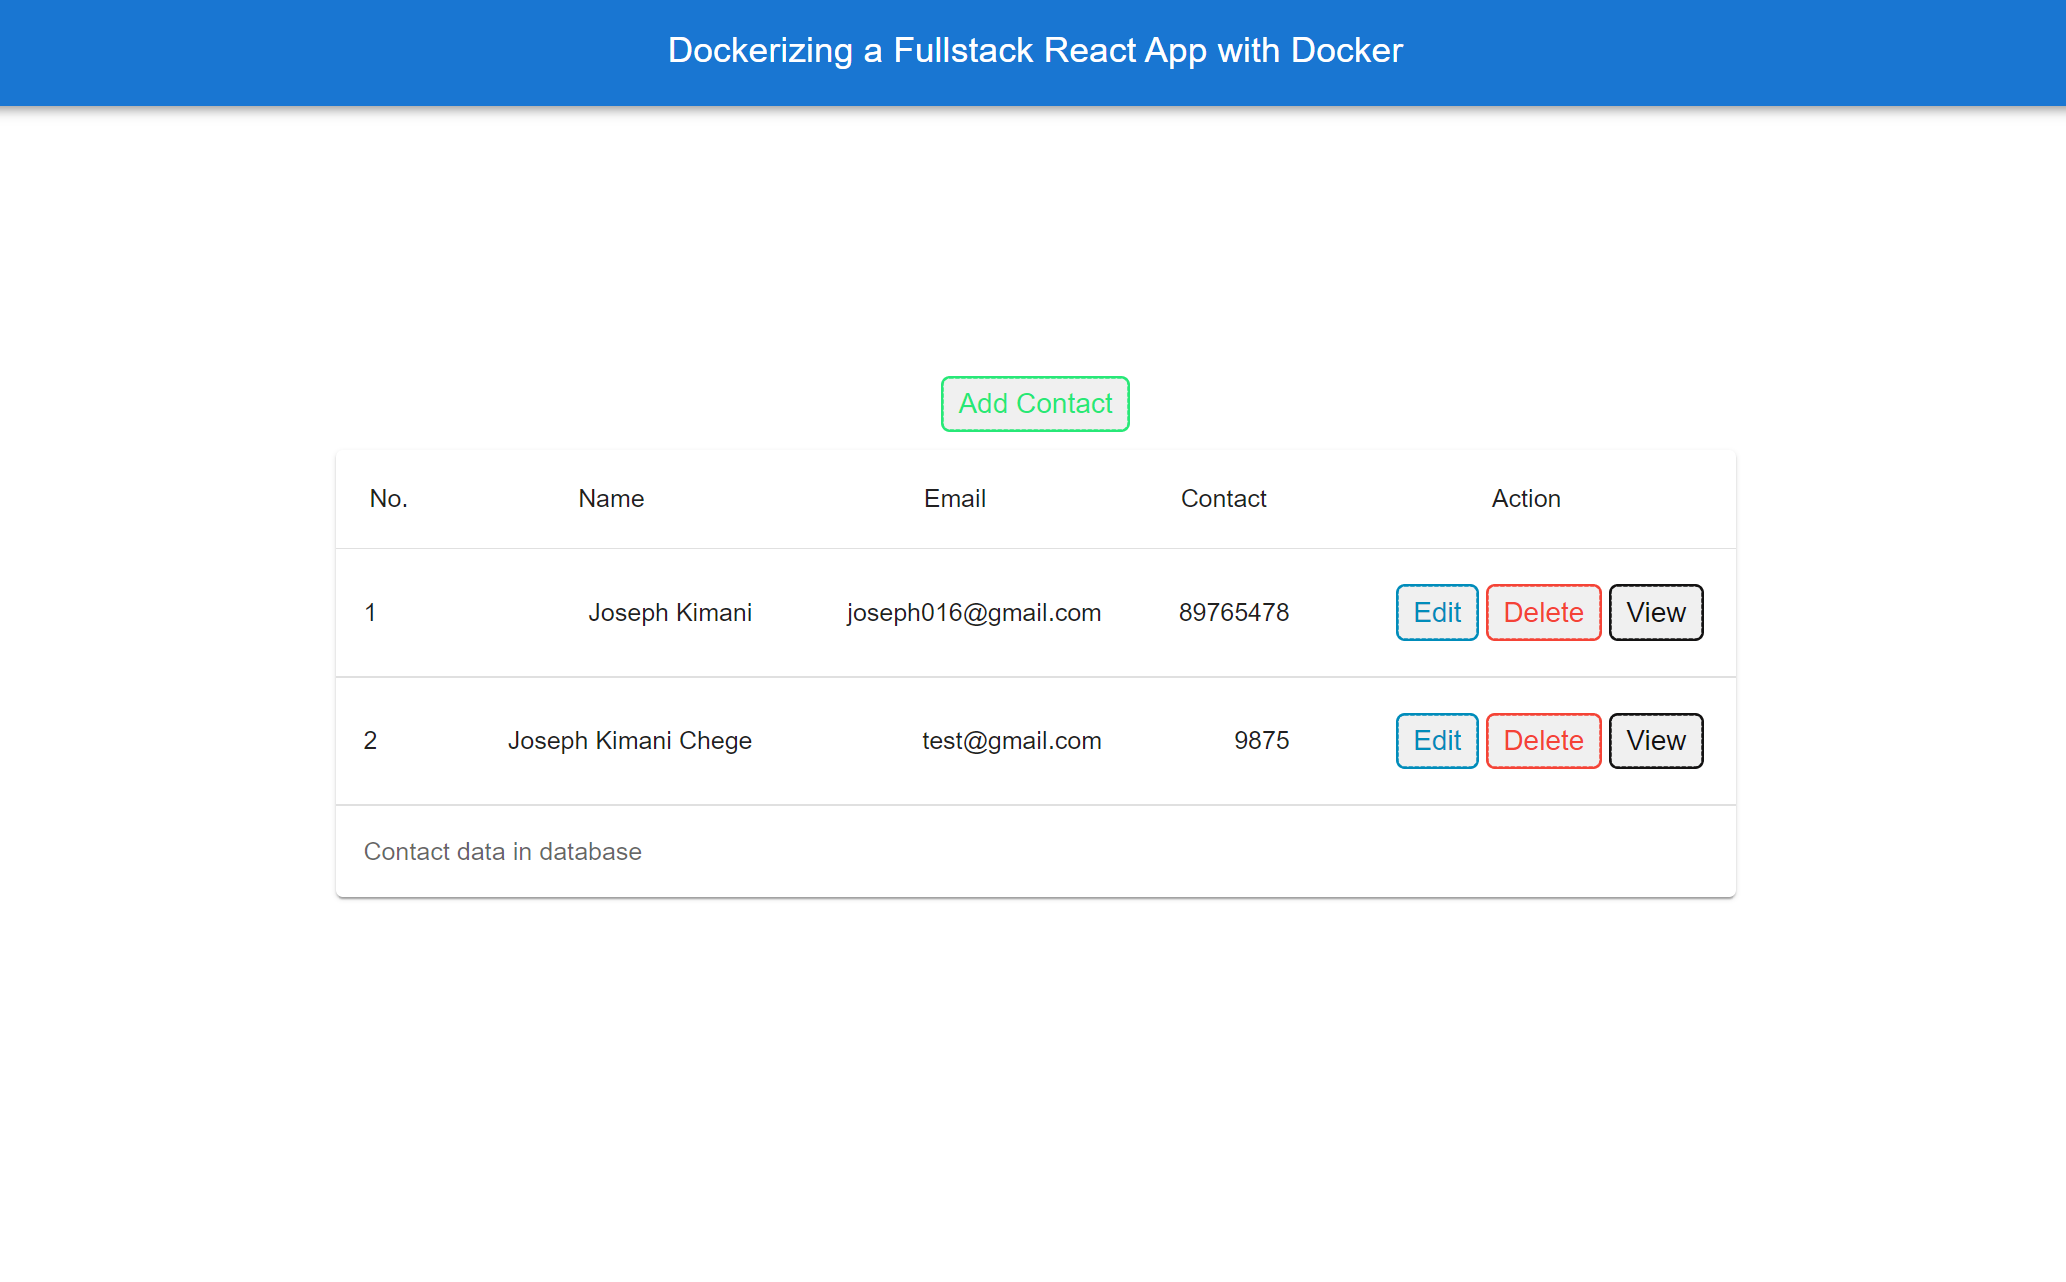Edit the Joseph Kimani Chege contact
The image size is (2066, 1282).
1437,741
